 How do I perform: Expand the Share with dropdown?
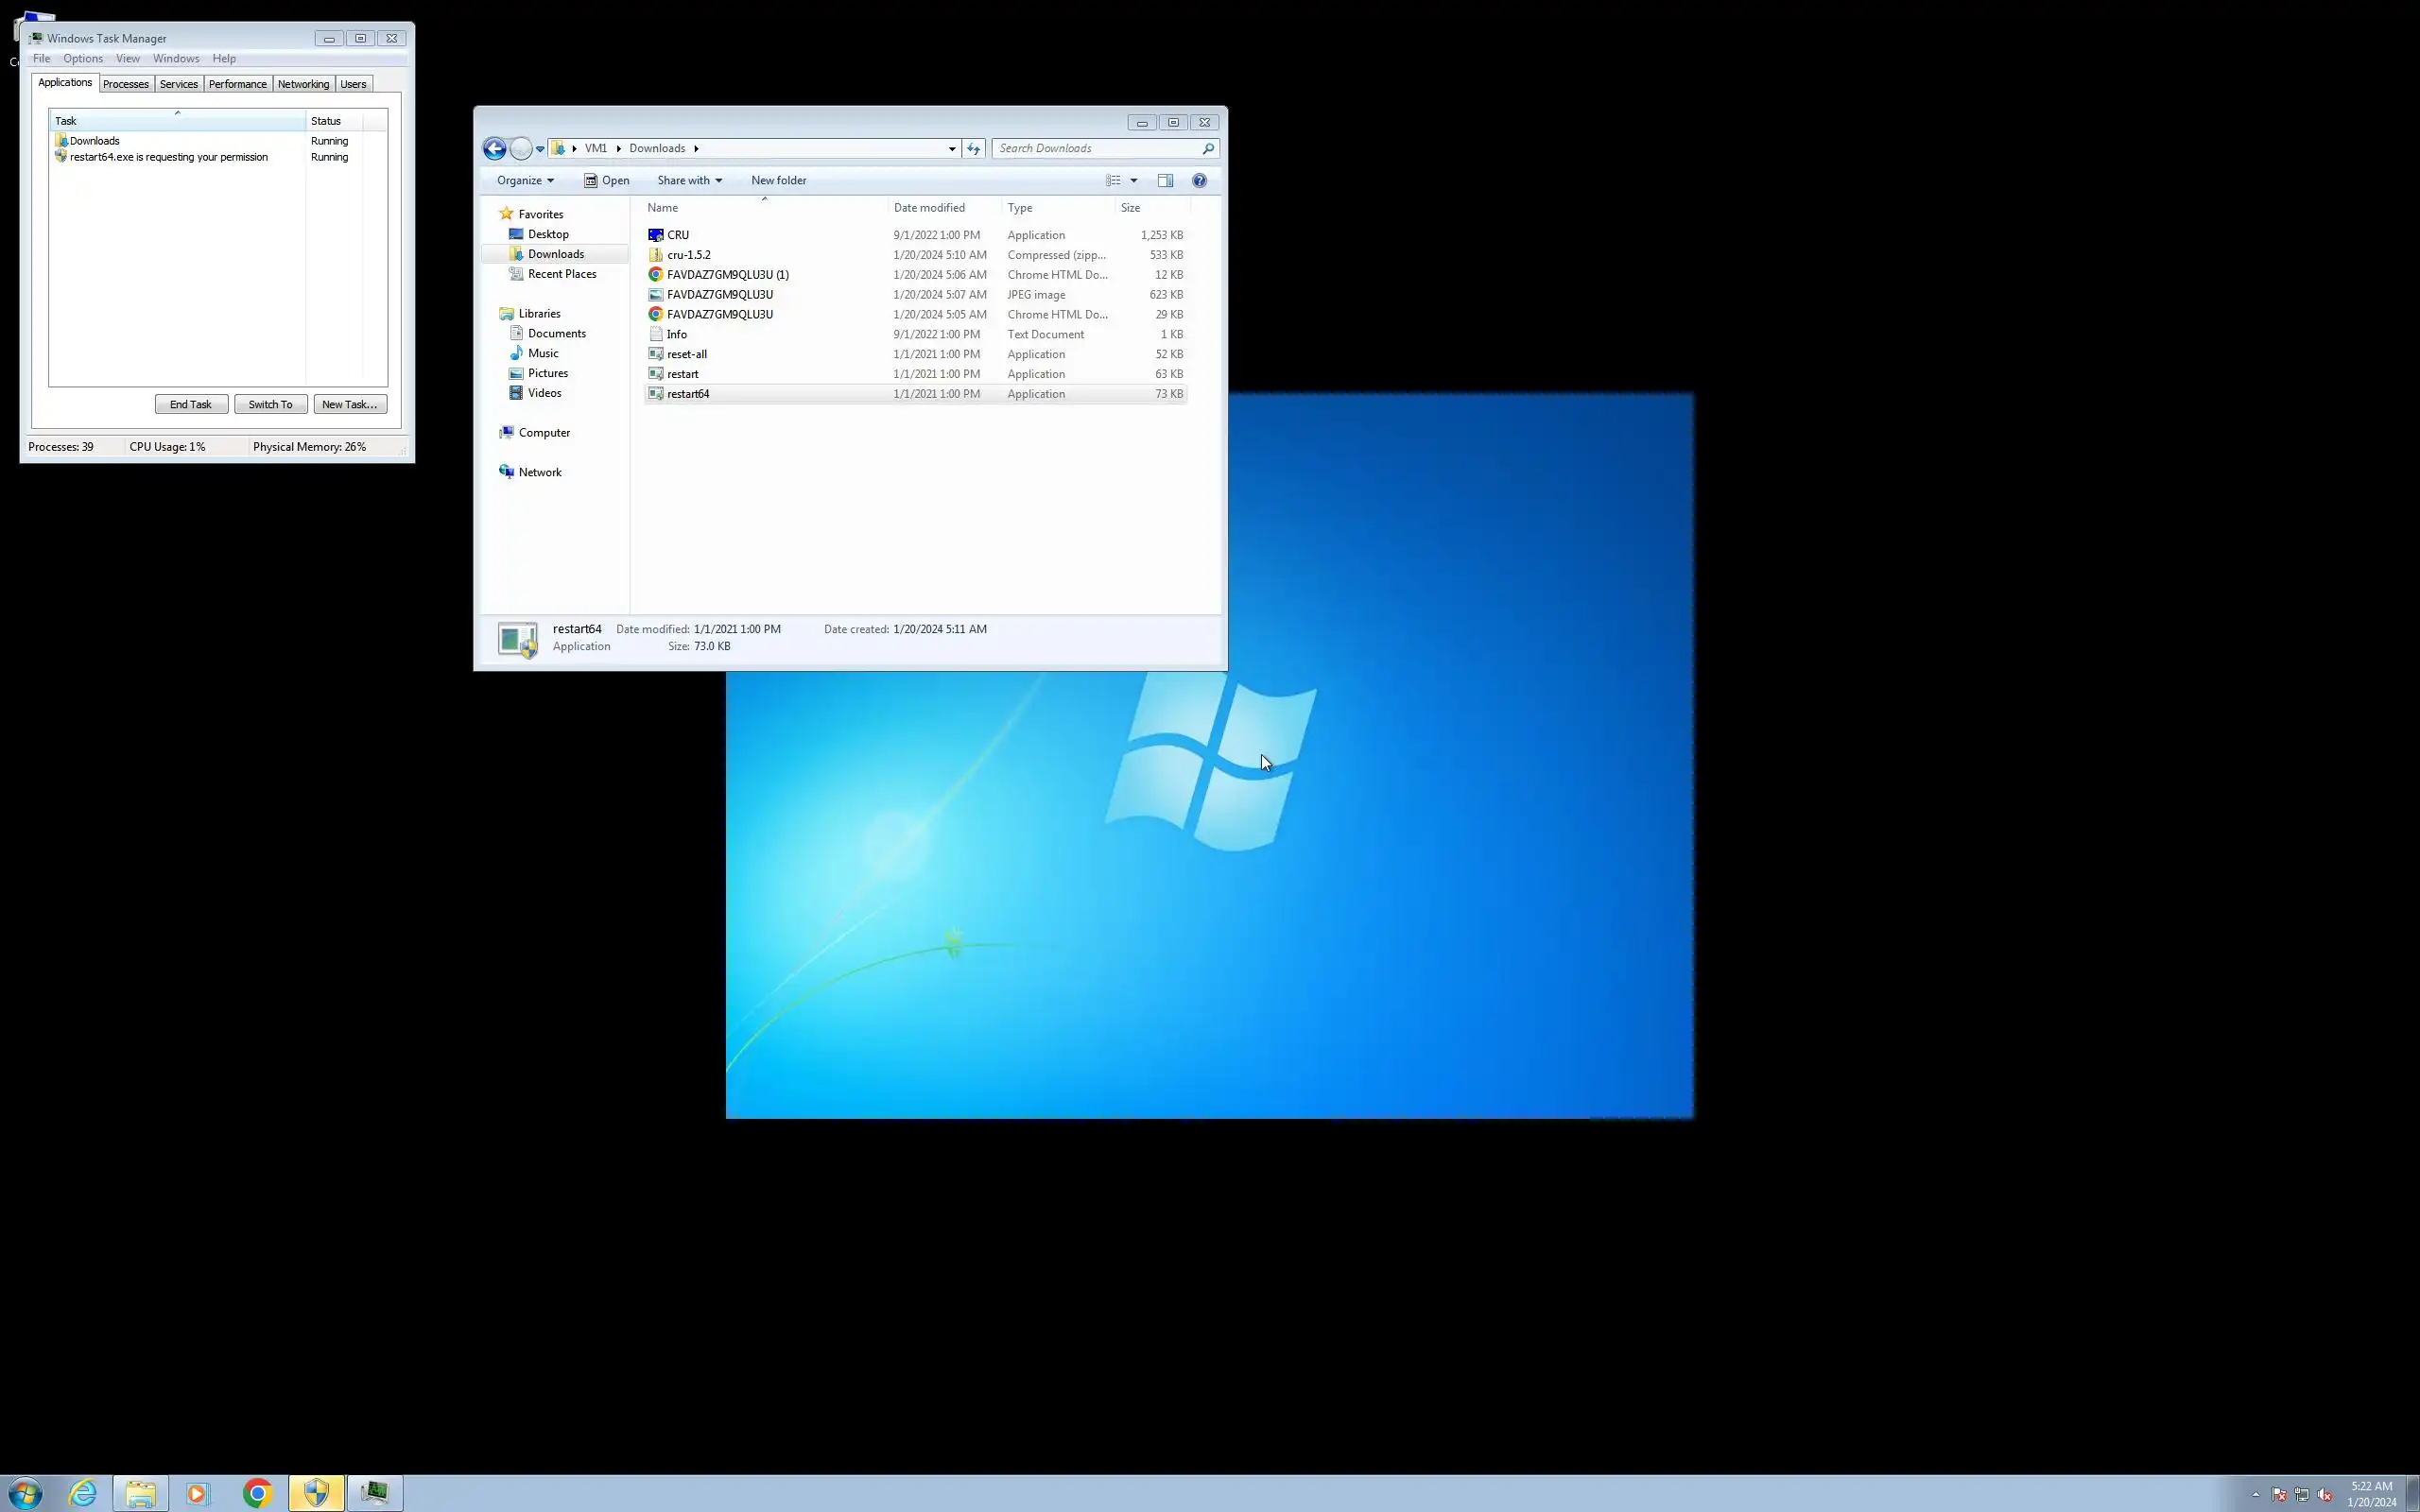689,181
